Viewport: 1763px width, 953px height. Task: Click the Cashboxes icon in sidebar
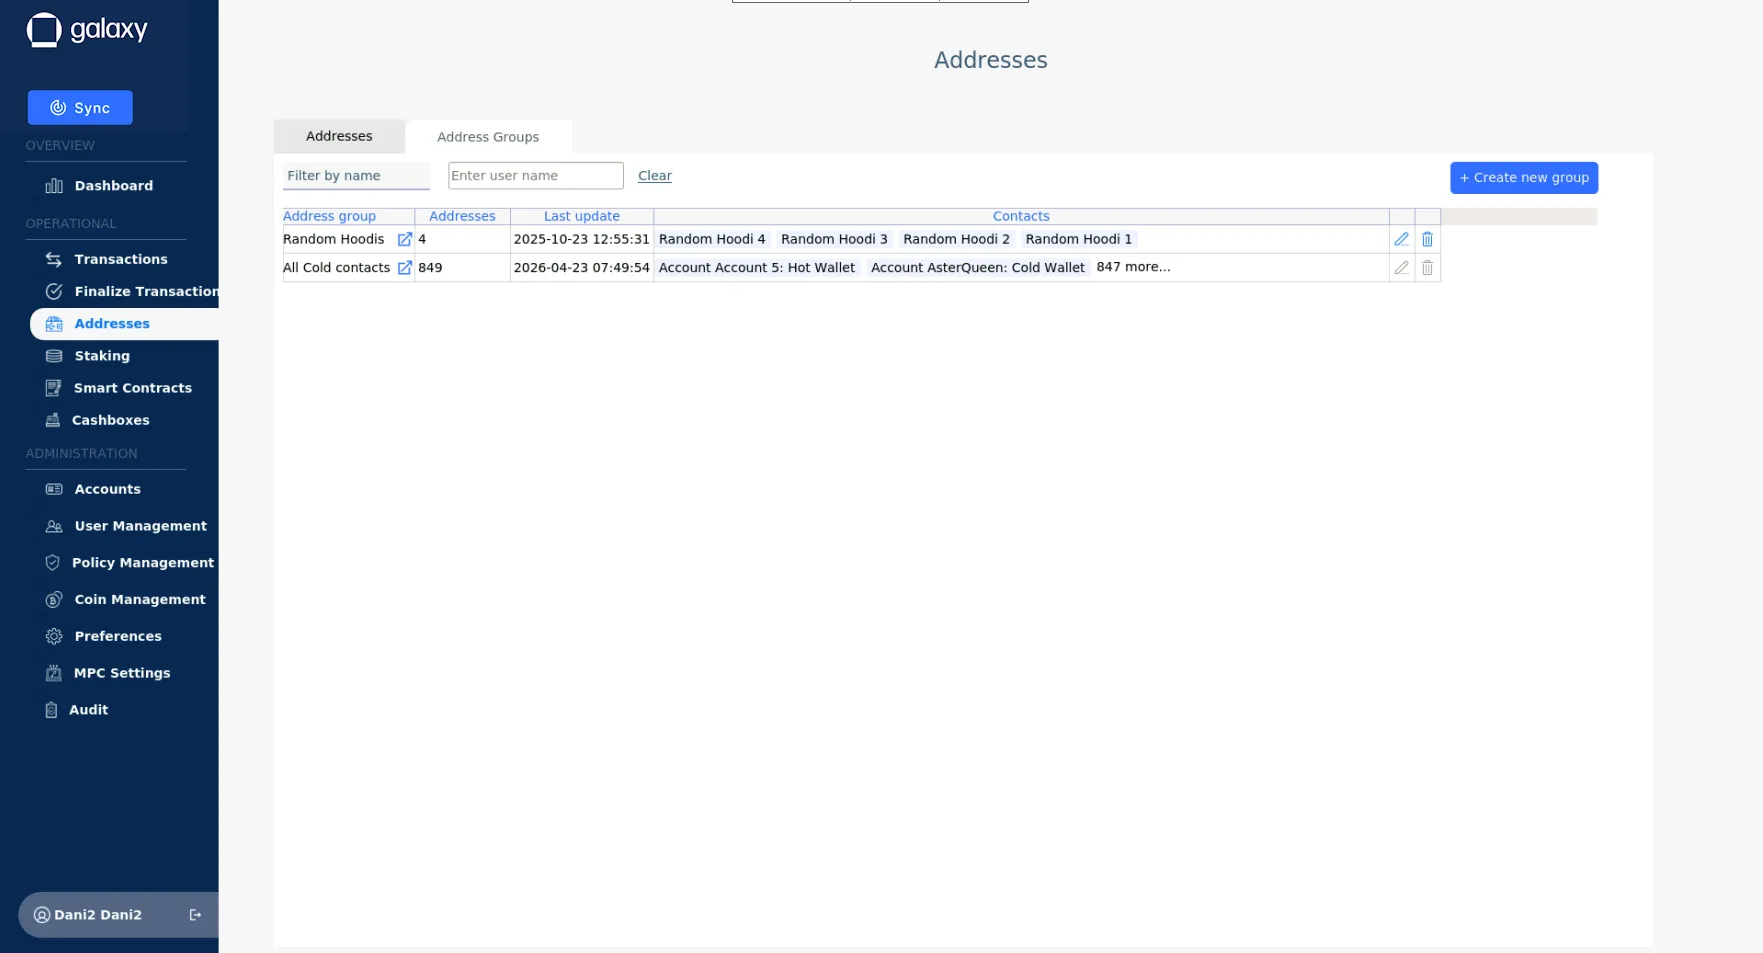53,420
